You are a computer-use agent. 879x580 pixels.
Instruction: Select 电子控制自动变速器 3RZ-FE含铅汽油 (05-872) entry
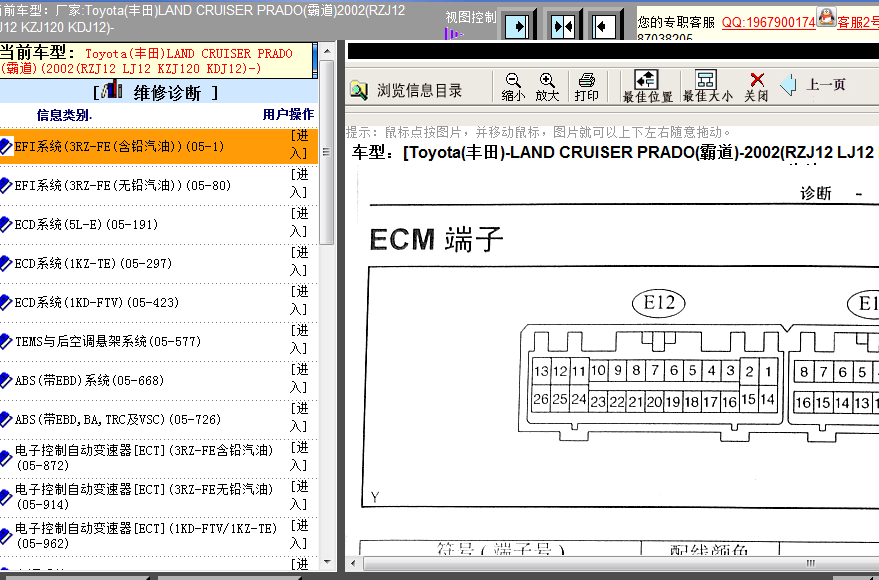click(x=144, y=458)
